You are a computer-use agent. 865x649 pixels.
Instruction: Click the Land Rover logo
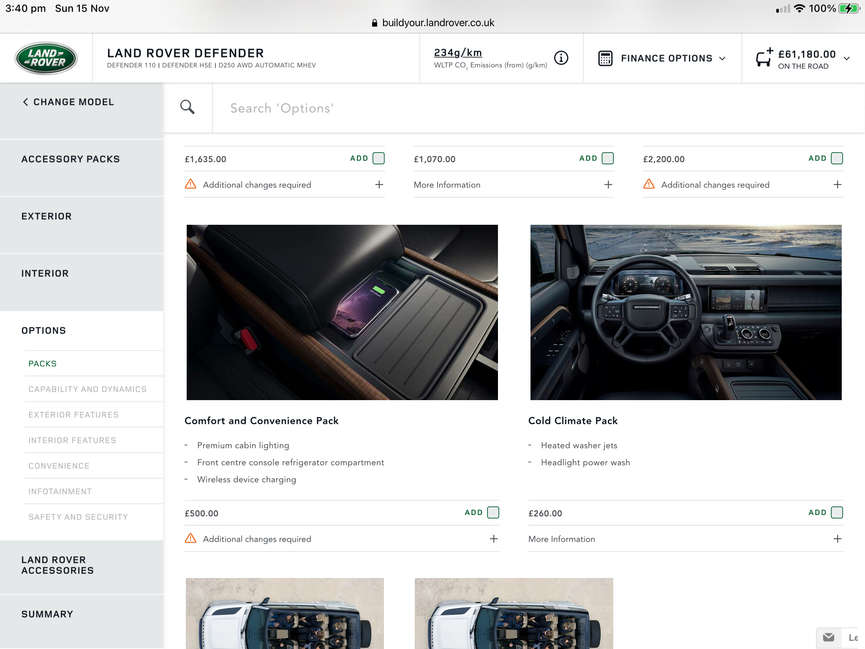click(x=46, y=58)
